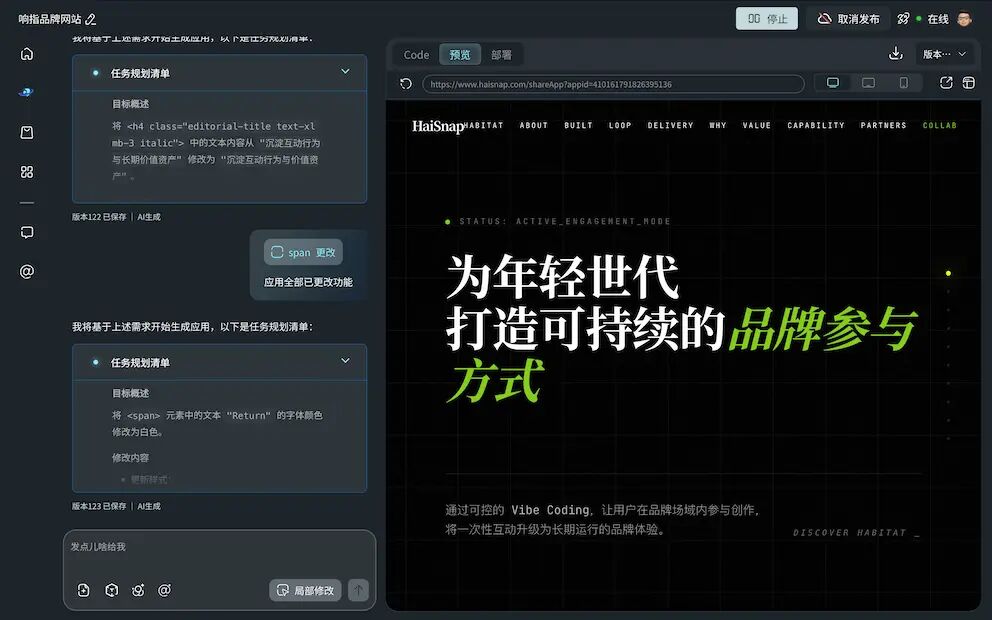Click the attach file icon in chat input

point(84,590)
